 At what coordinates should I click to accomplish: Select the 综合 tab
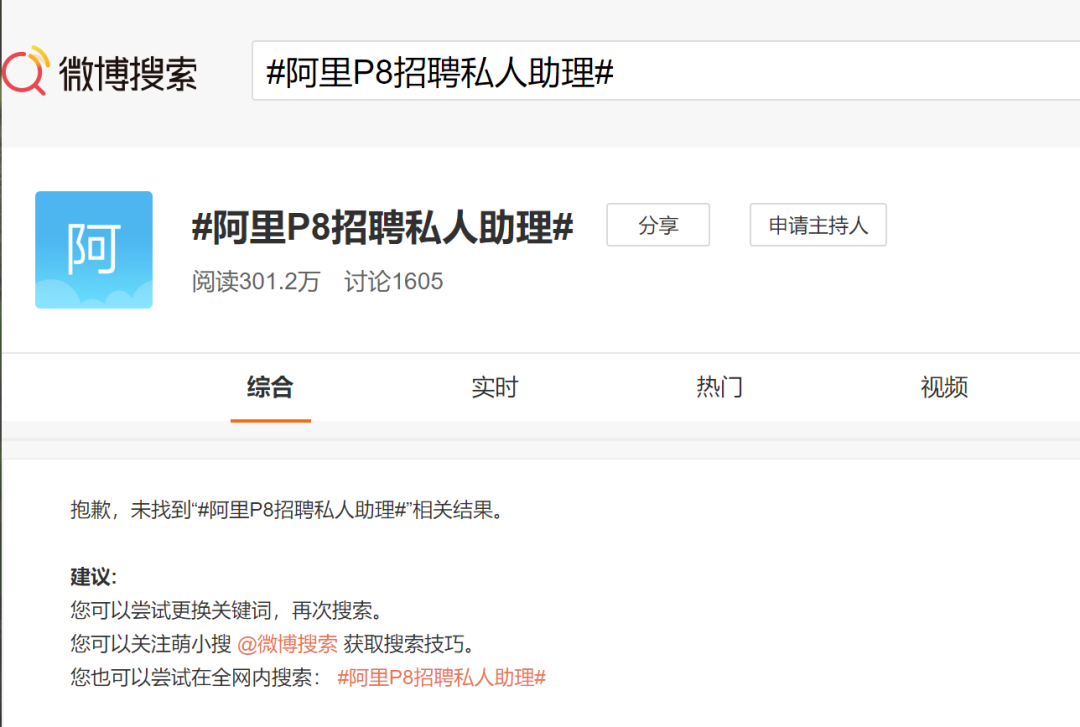tap(270, 388)
